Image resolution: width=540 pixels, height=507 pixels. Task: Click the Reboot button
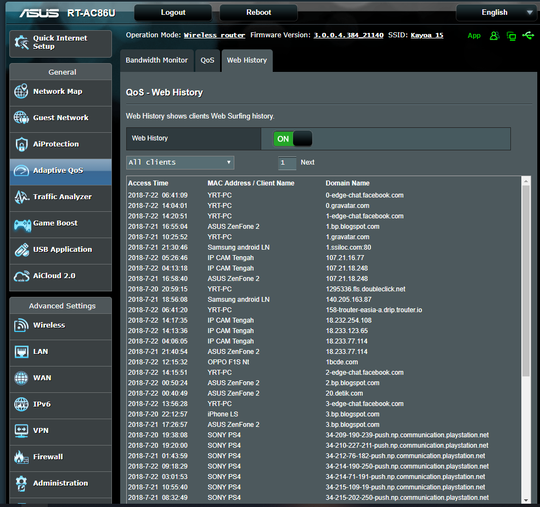pyautogui.click(x=259, y=12)
